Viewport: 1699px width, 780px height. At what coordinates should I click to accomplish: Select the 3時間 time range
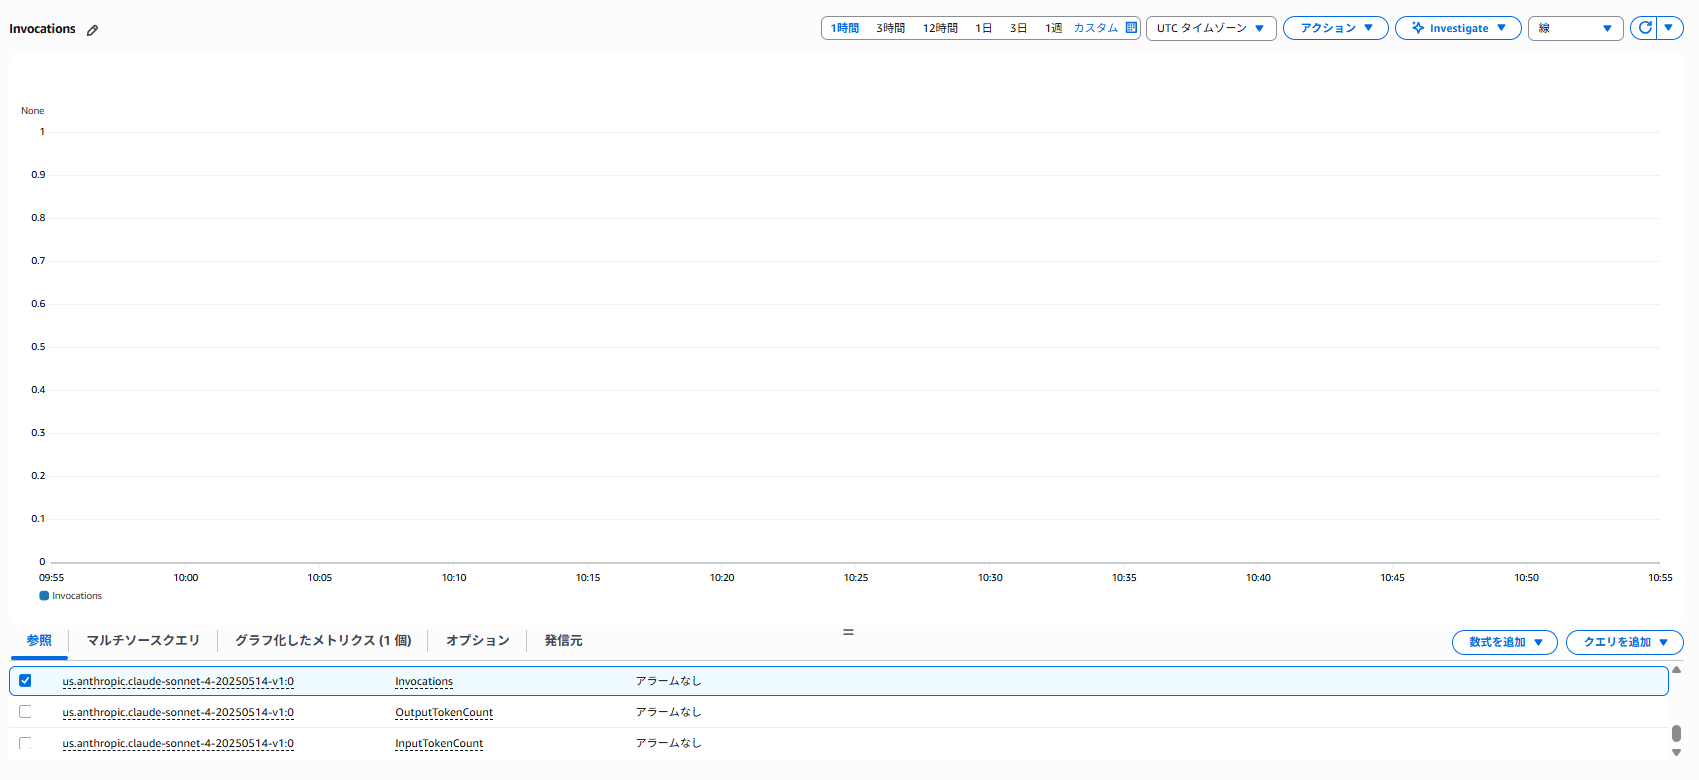click(x=890, y=28)
